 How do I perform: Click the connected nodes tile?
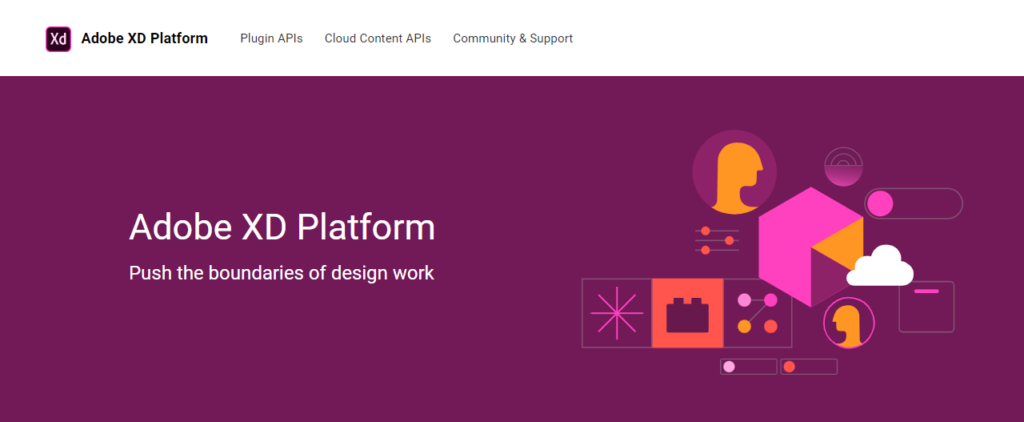coord(757,313)
